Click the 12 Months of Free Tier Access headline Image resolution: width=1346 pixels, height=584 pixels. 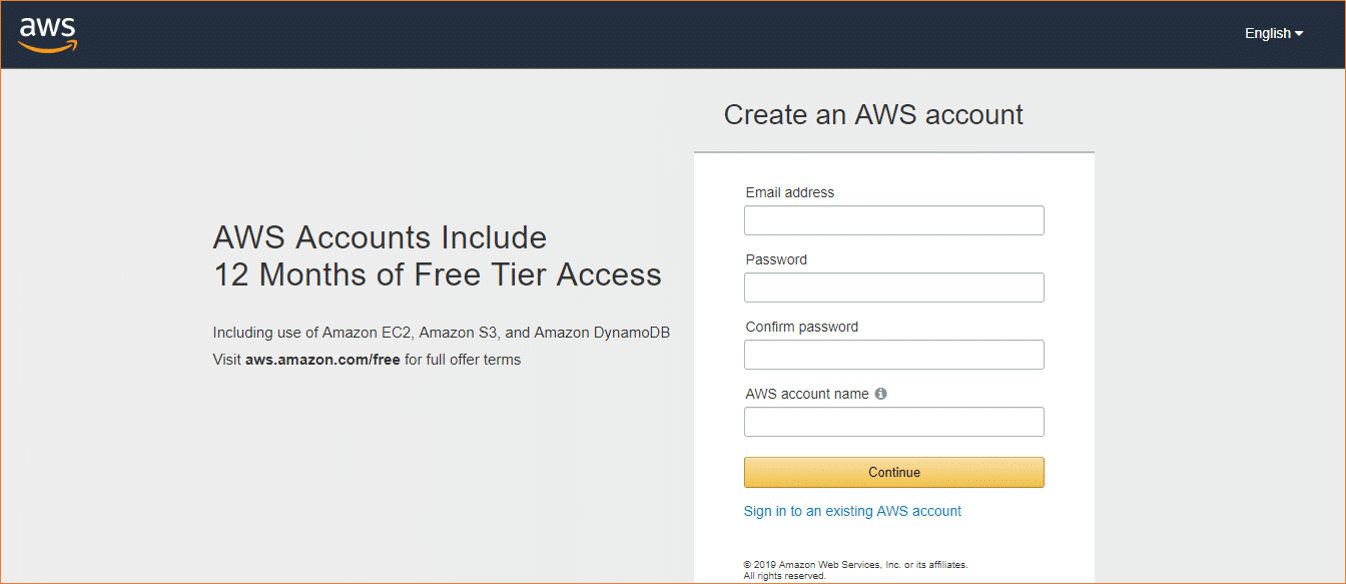[x=437, y=274]
